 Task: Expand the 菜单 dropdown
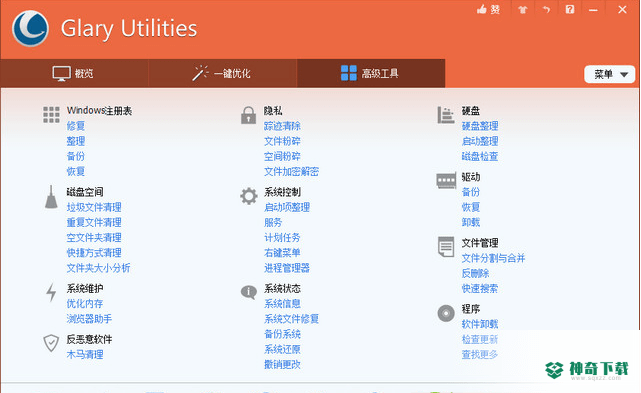pyautogui.click(x=610, y=74)
